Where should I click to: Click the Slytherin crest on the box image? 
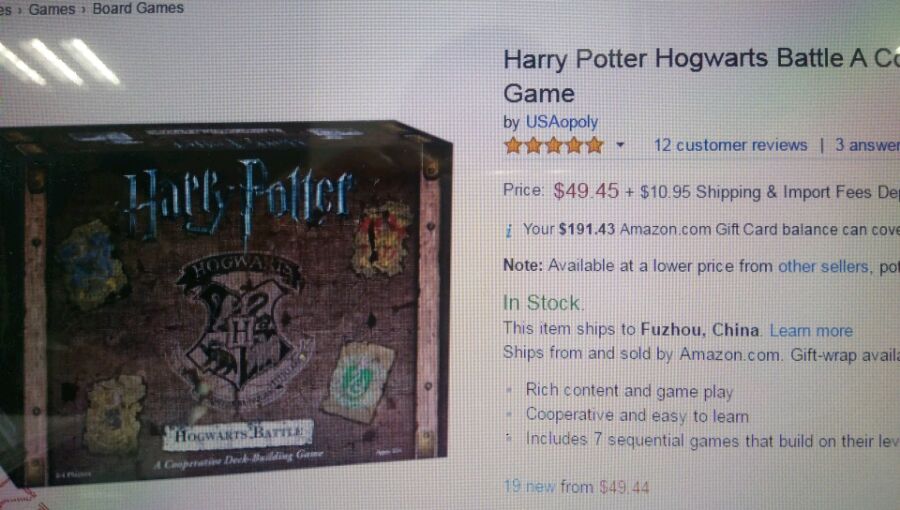coord(359,380)
